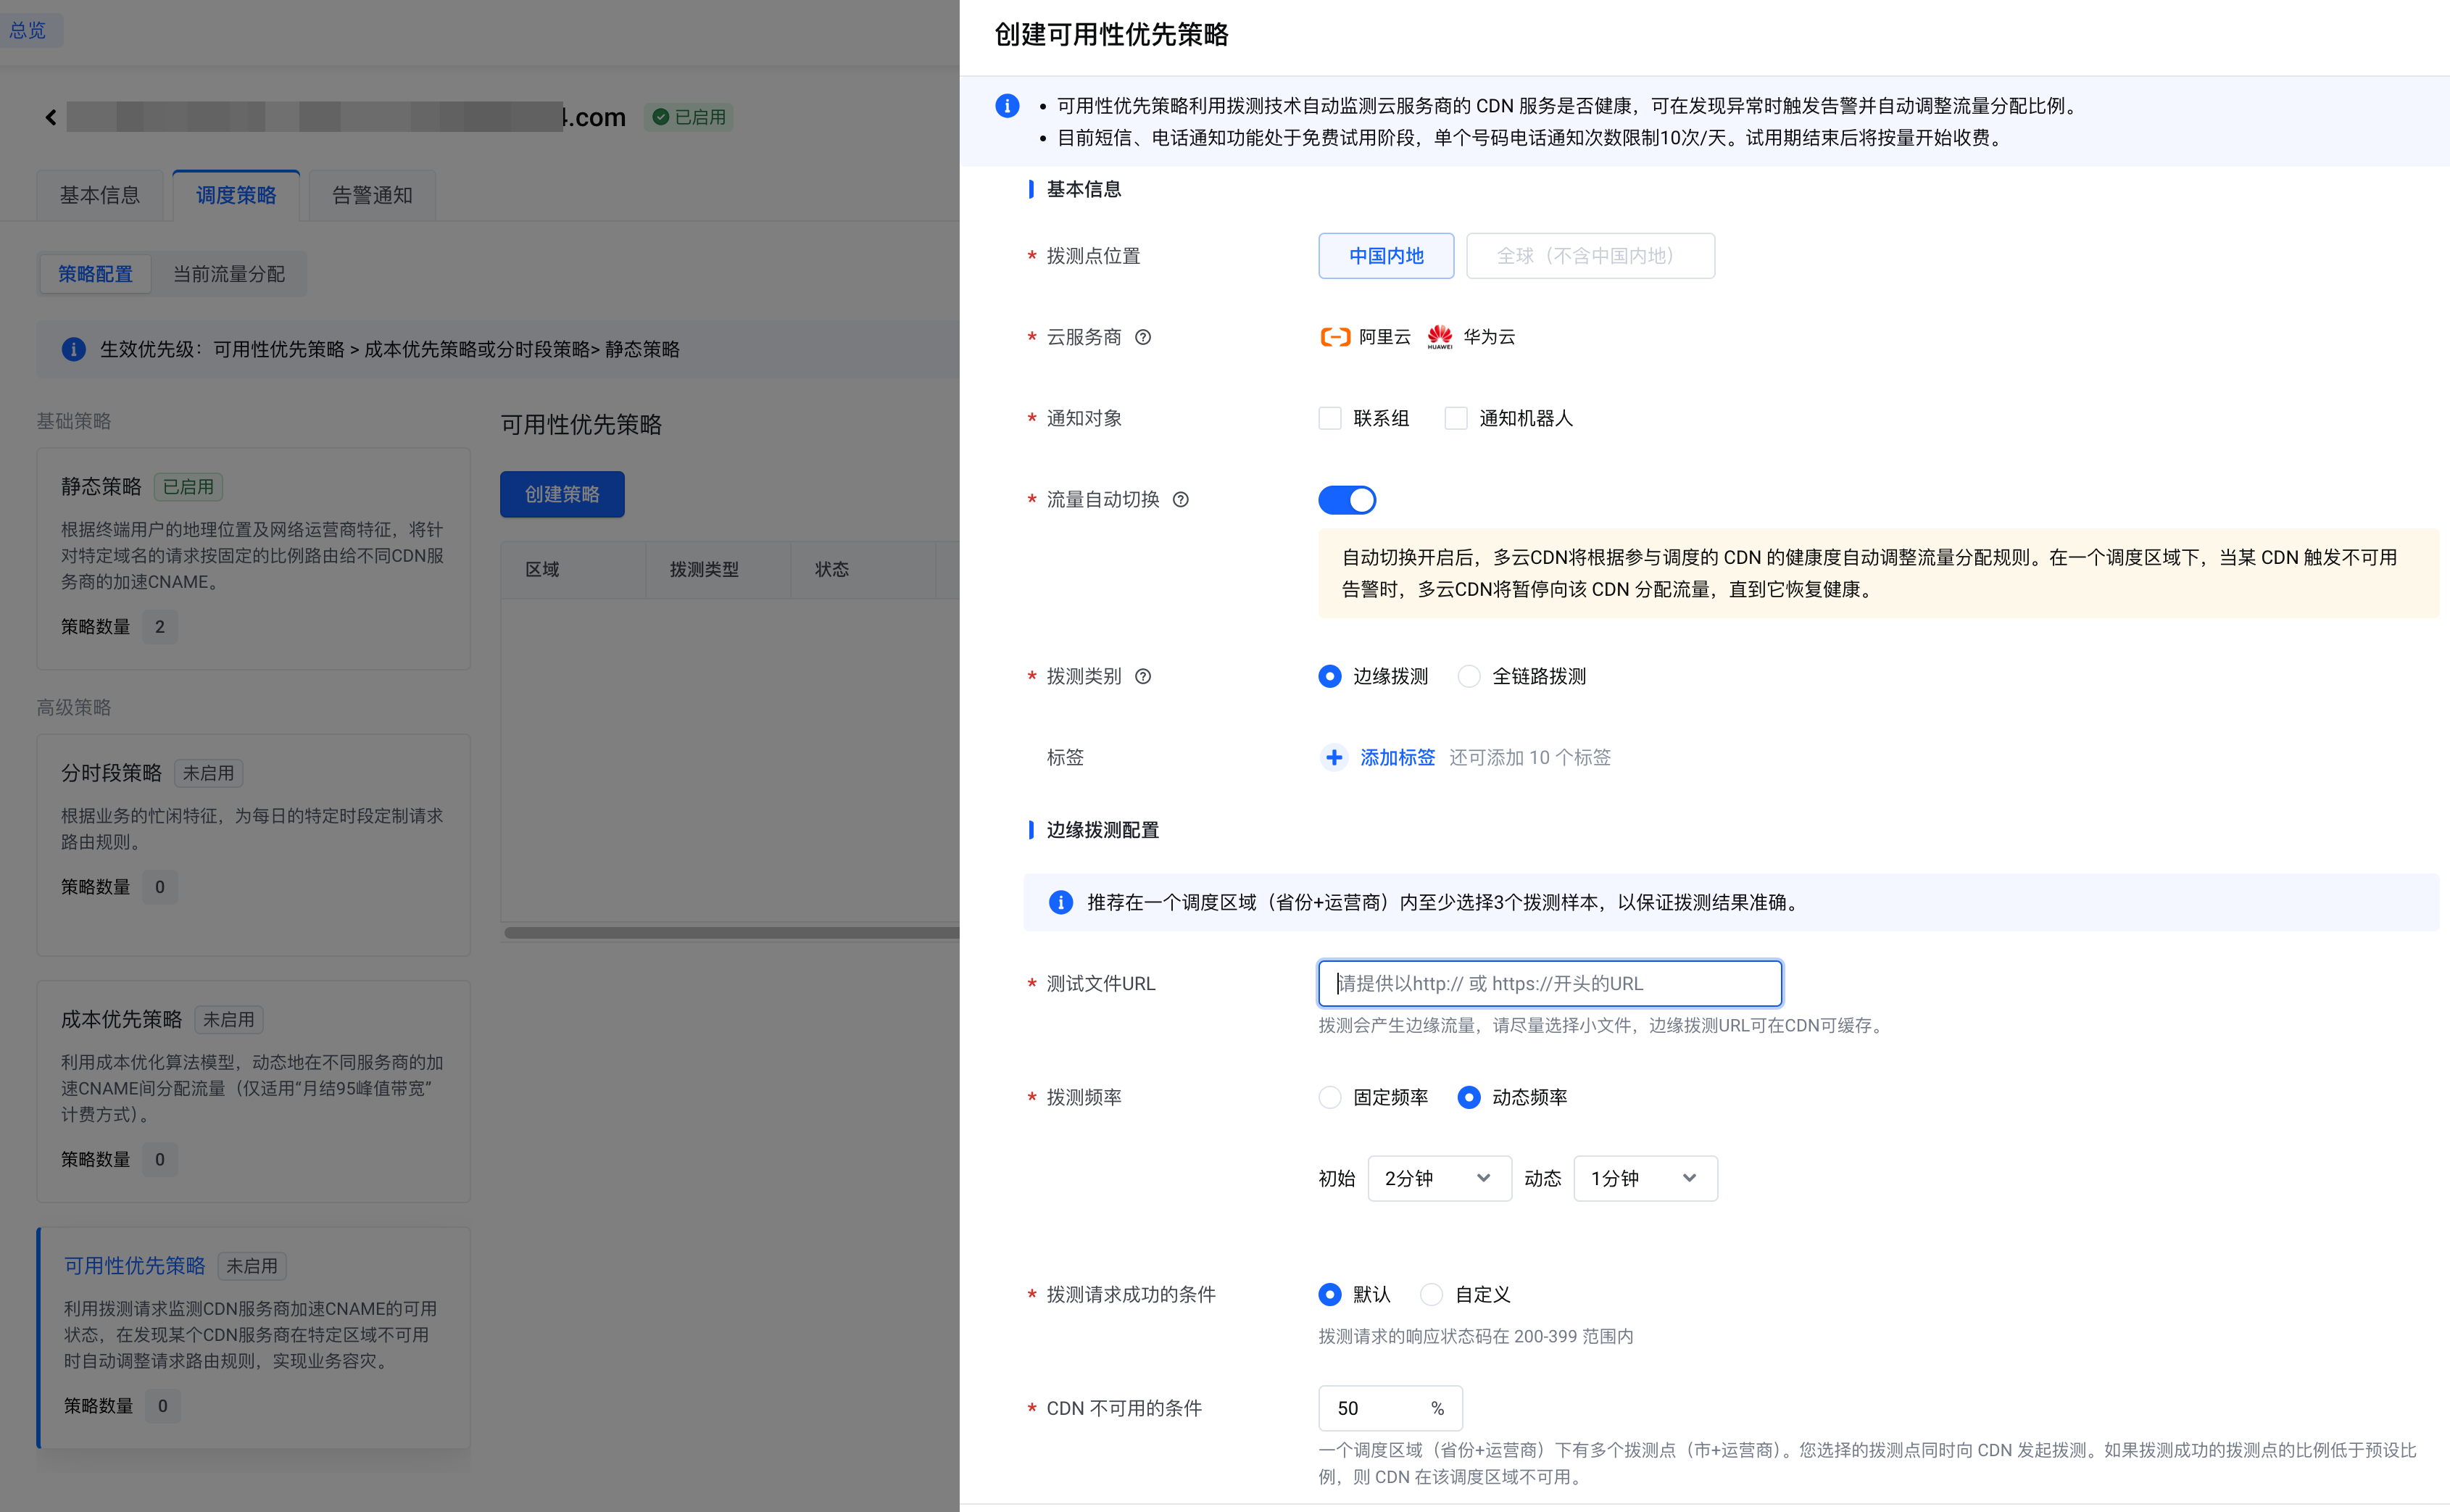Click the help icon beside 流量自动切换
Image resolution: width=2450 pixels, height=1512 pixels.
(x=1180, y=499)
